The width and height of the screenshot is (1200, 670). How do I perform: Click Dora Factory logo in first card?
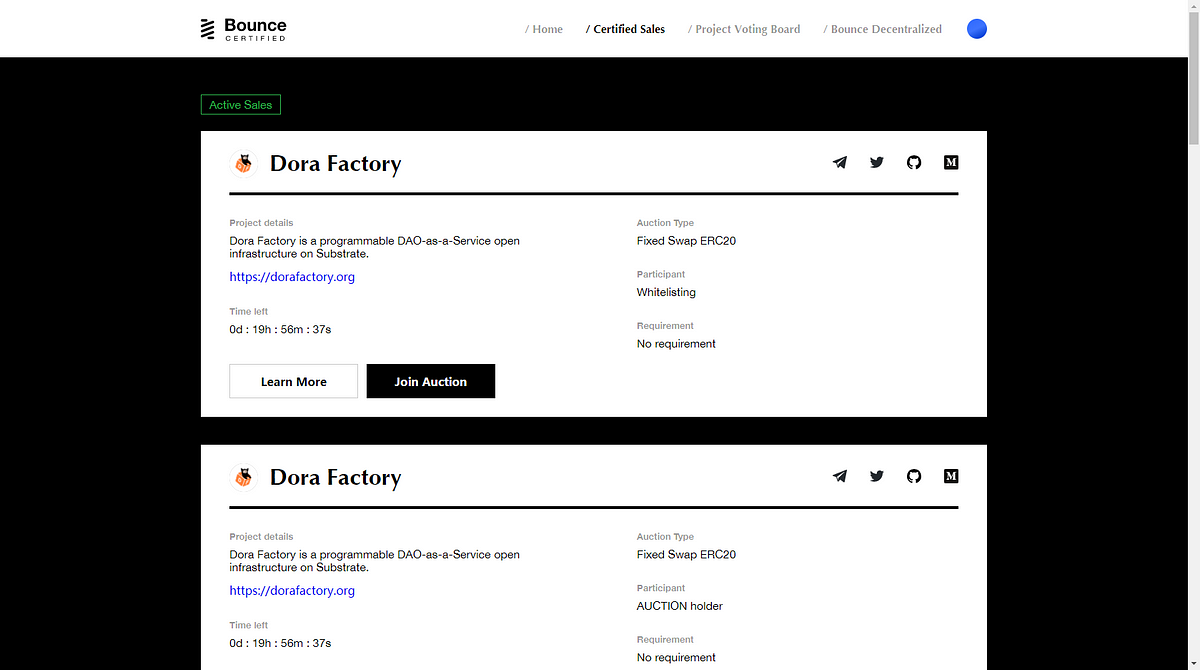[243, 164]
